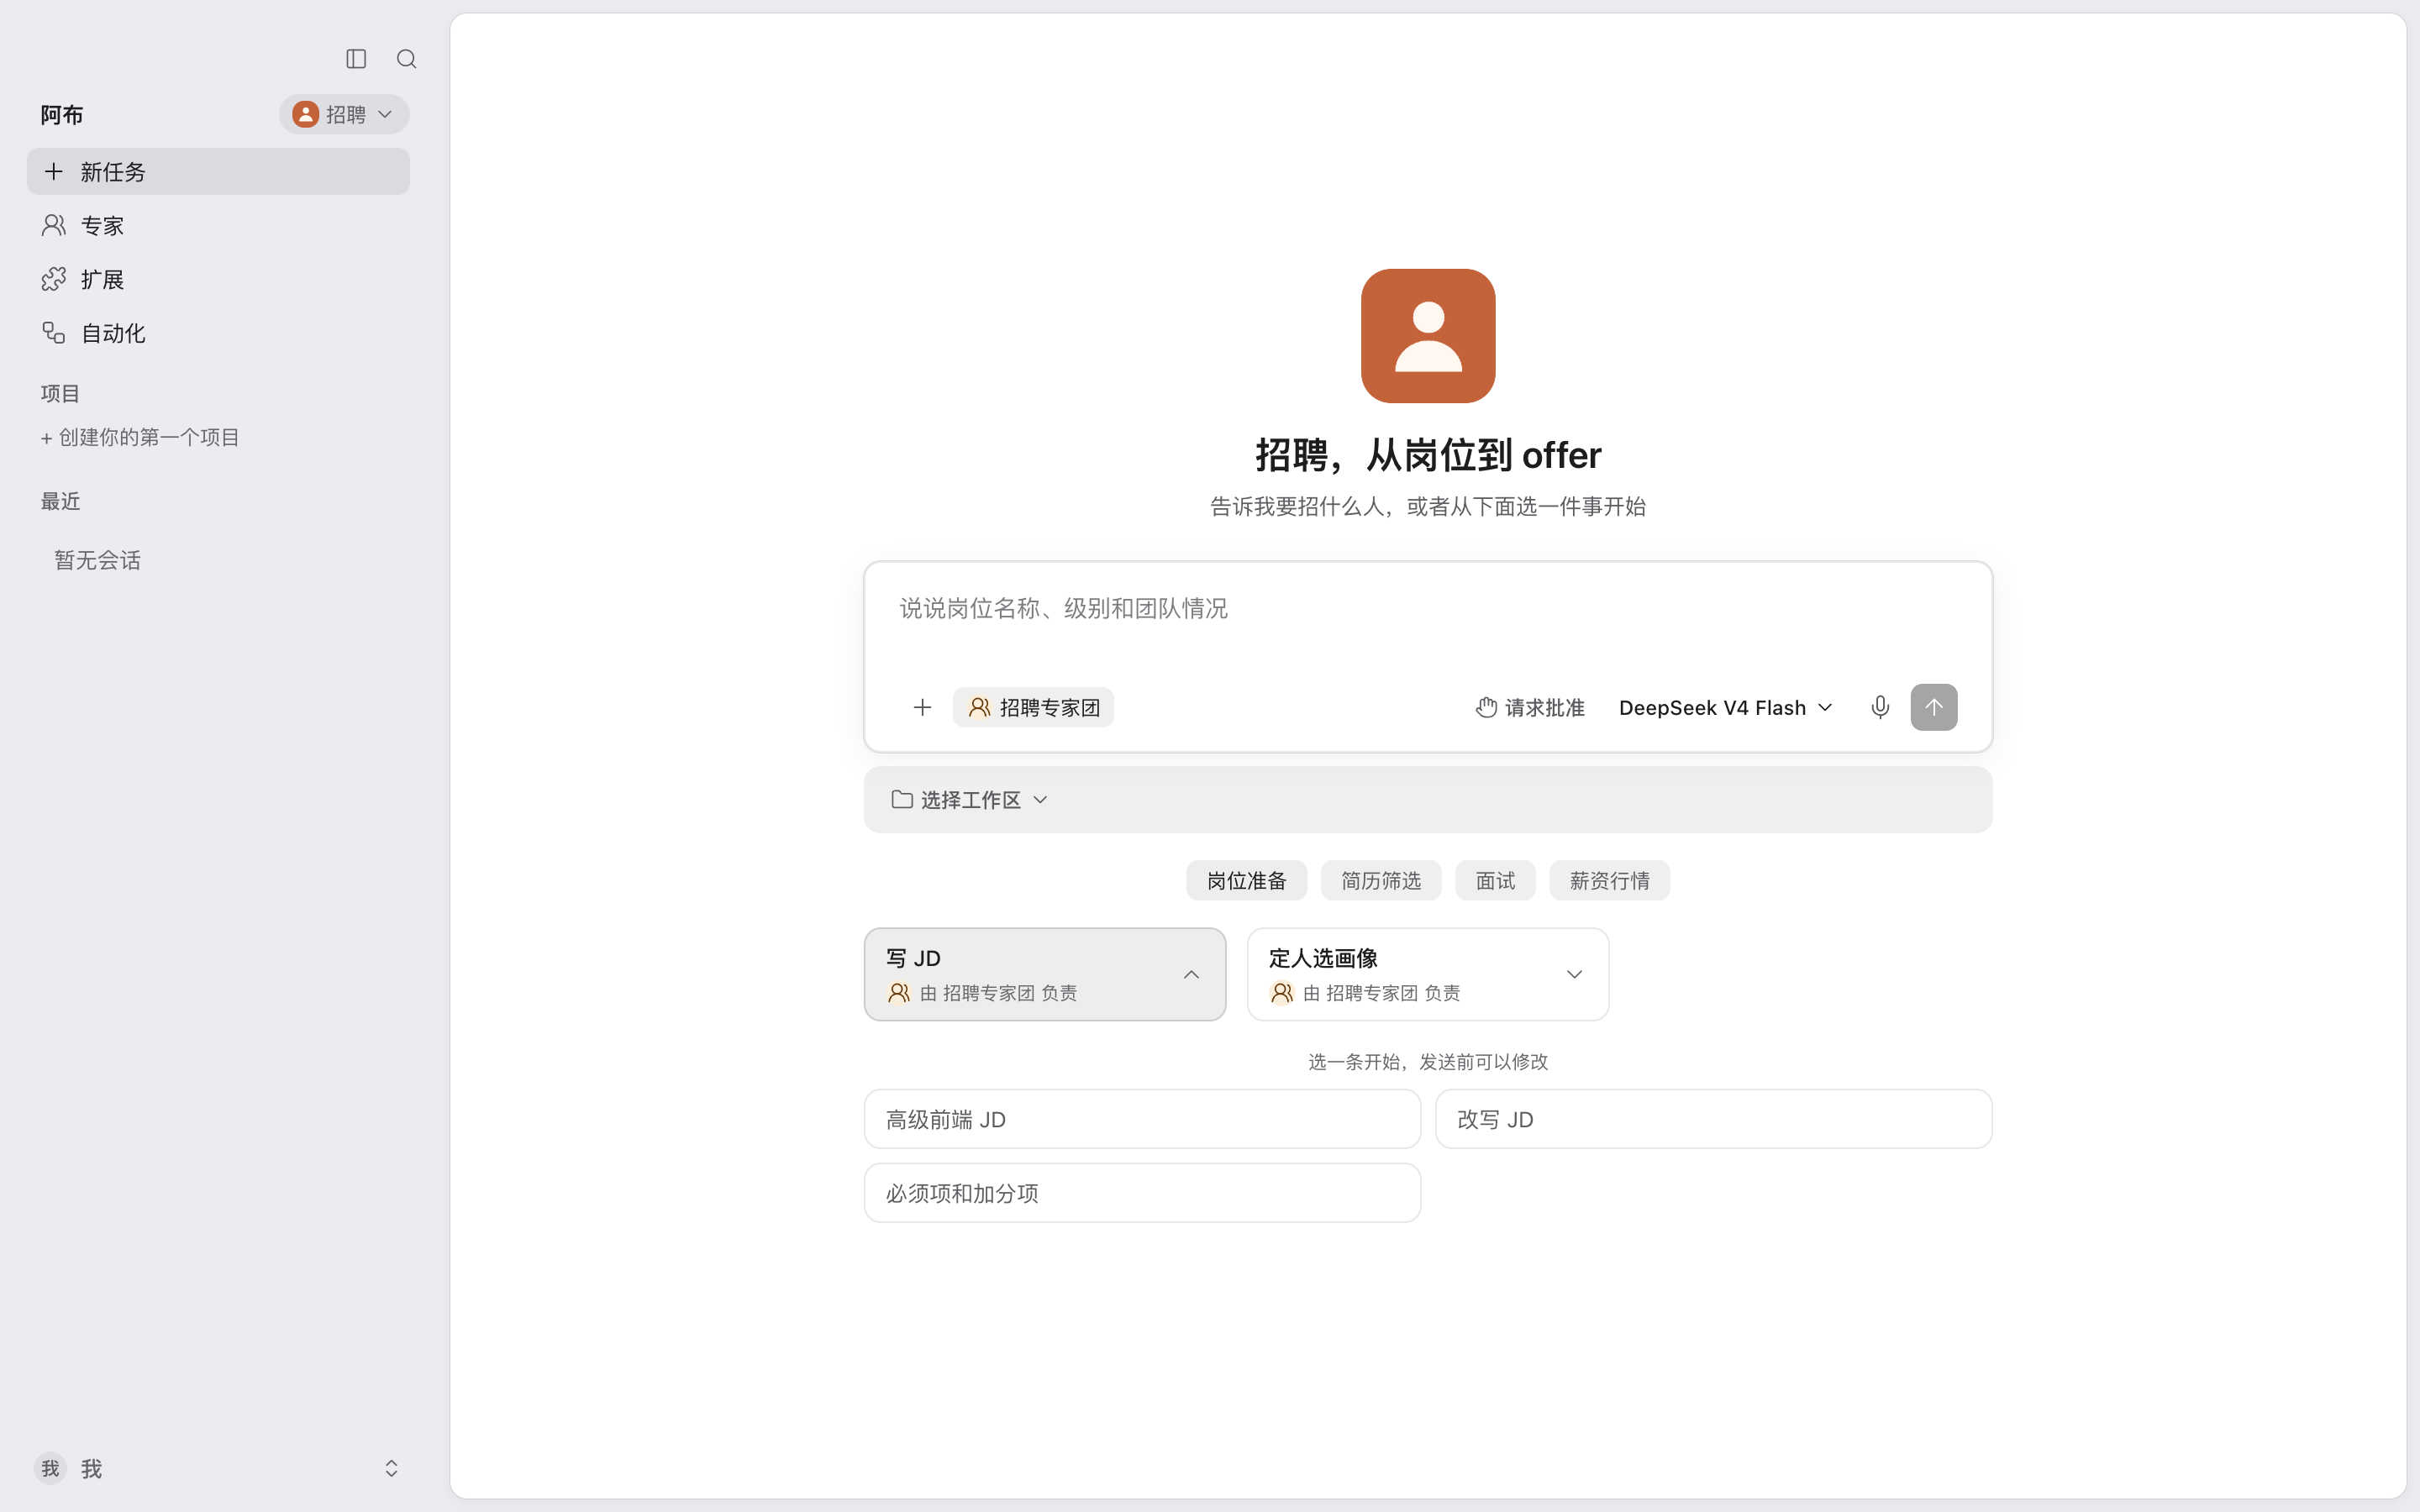Open the 扩展 section

click(x=218, y=279)
